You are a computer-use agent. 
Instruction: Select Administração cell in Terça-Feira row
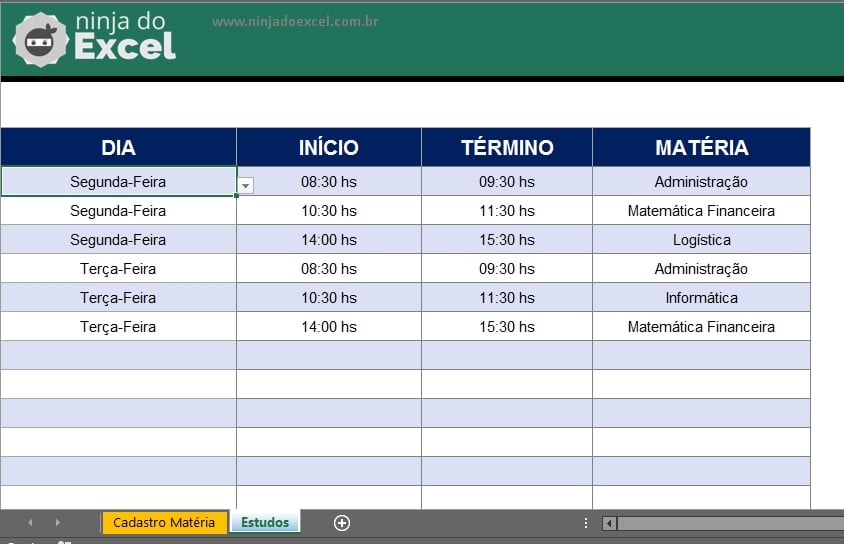pos(701,269)
